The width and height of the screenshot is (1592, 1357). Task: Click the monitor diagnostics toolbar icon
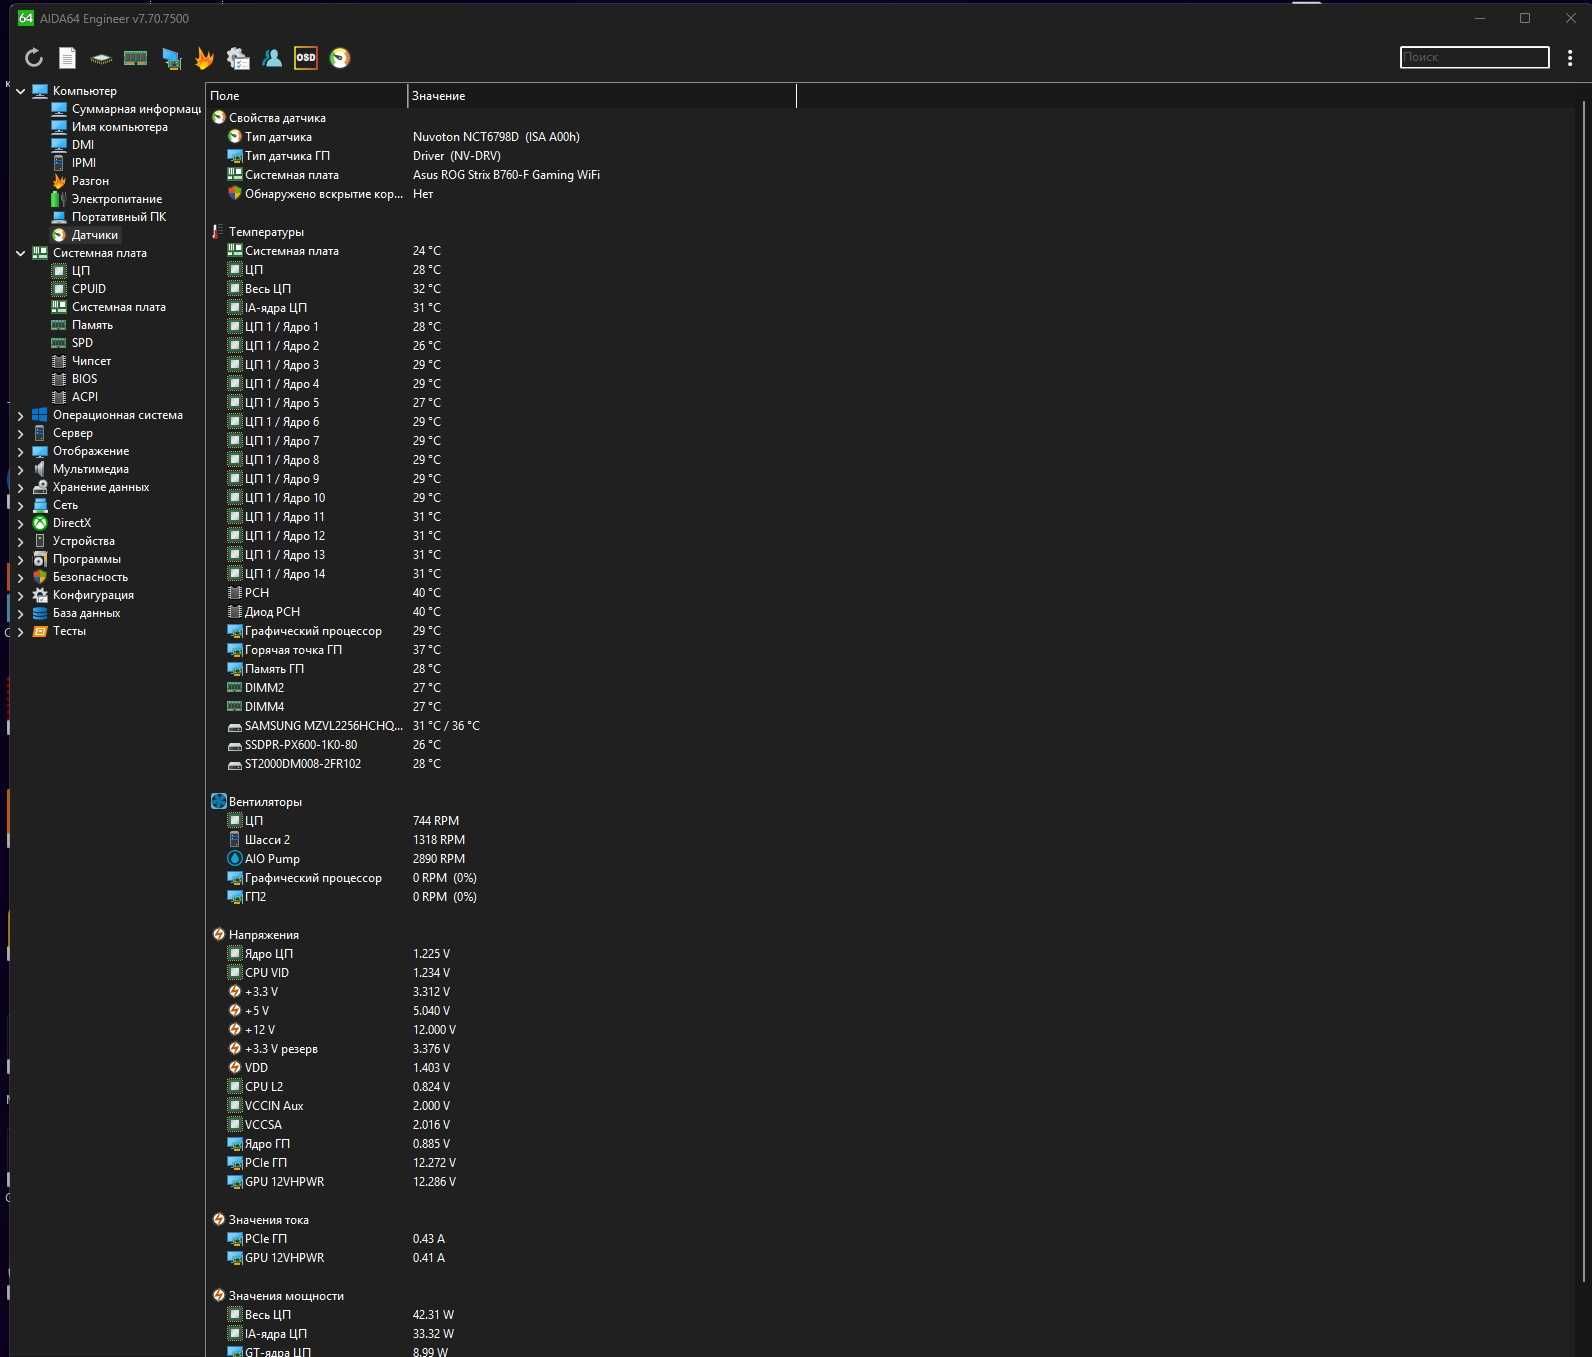pos(171,58)
